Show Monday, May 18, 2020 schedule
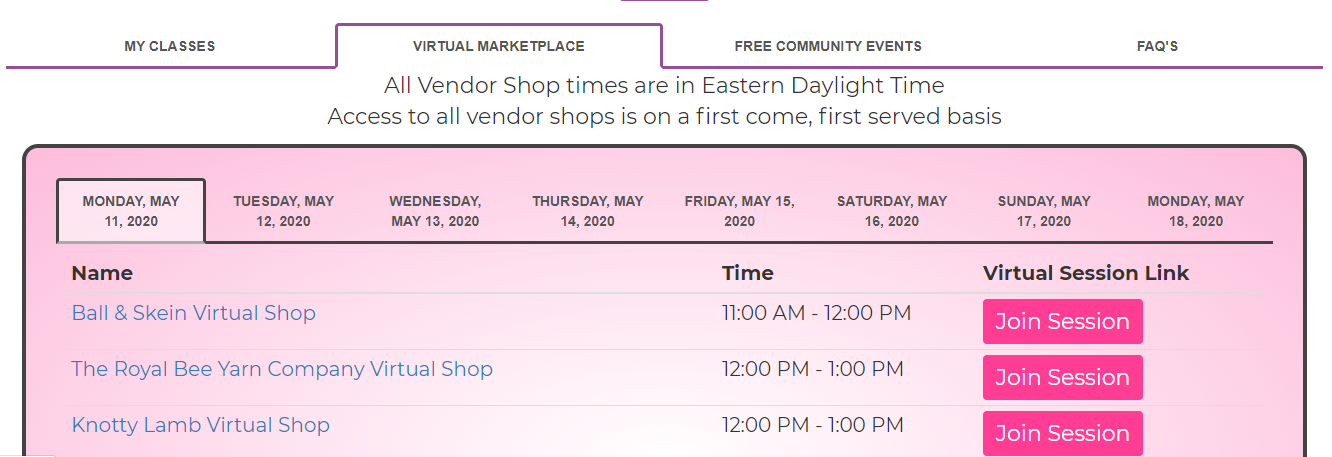The image size is (1332, 457). pos(1195,211)
